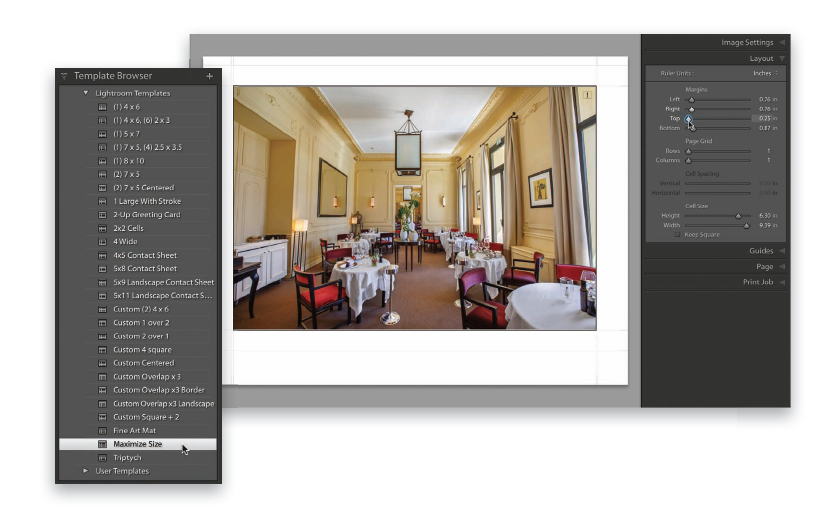Click the icon beside 4x5 Contact Sheet

pyautogui.click(x=102, y=255)
